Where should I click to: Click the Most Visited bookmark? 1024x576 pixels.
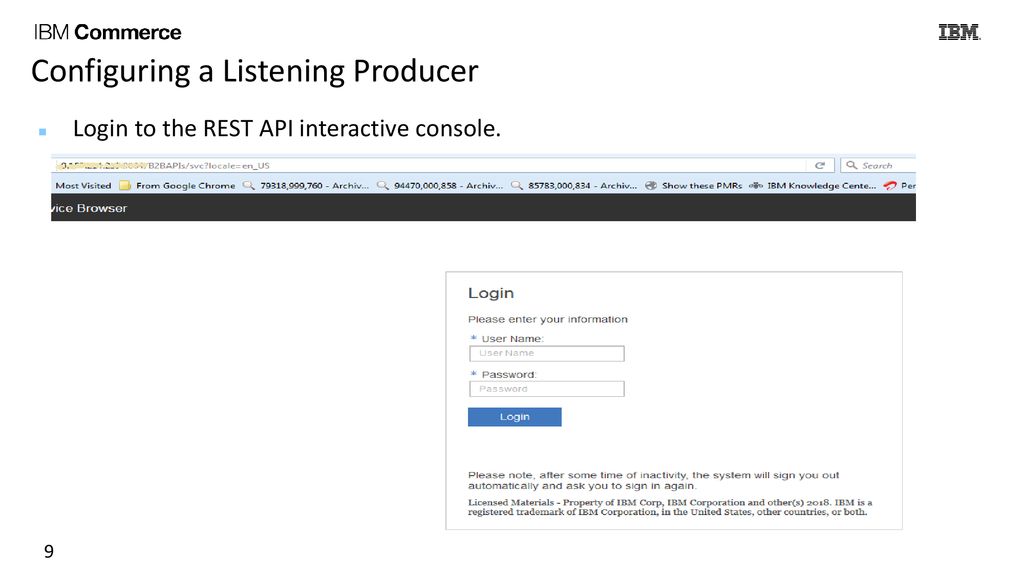tap(83, 185)
